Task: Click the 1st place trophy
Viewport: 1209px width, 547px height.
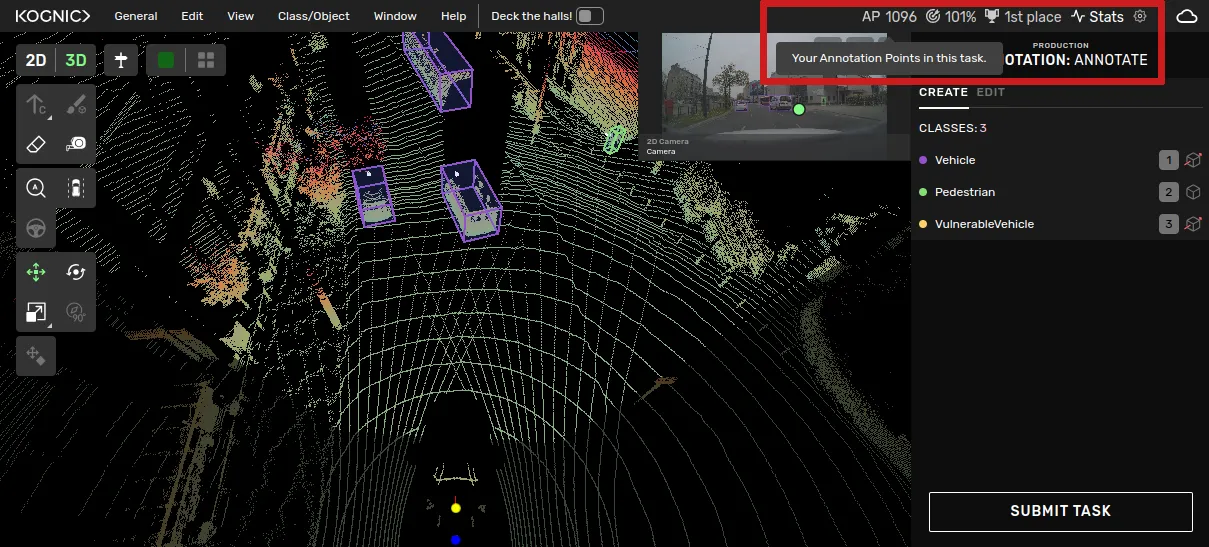Action: (1023, 17)
